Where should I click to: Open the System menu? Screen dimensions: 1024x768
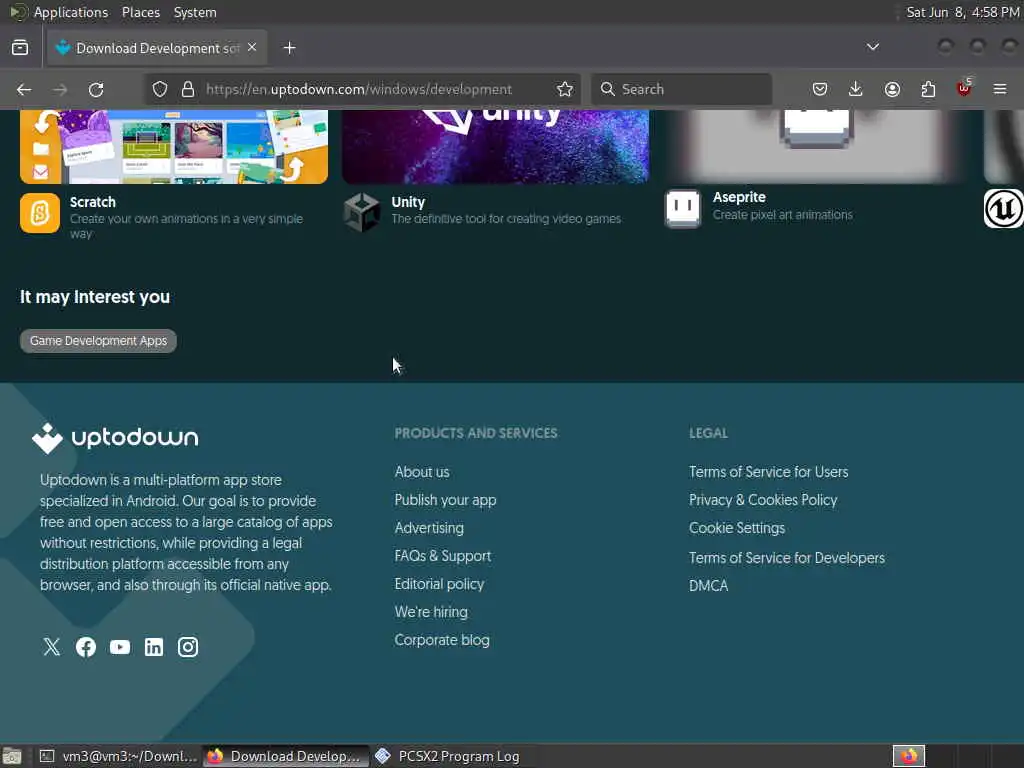click(x=195, y=12)
